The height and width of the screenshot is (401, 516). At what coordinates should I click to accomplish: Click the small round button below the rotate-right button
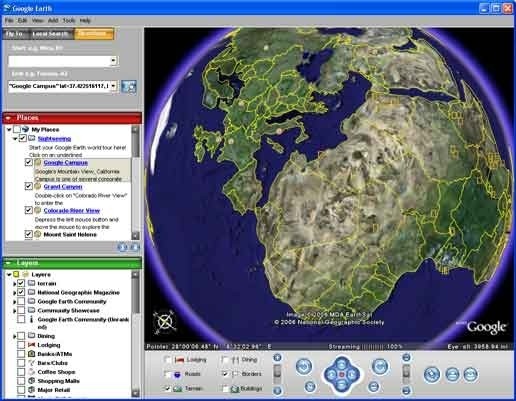click(x=373, y=386)
